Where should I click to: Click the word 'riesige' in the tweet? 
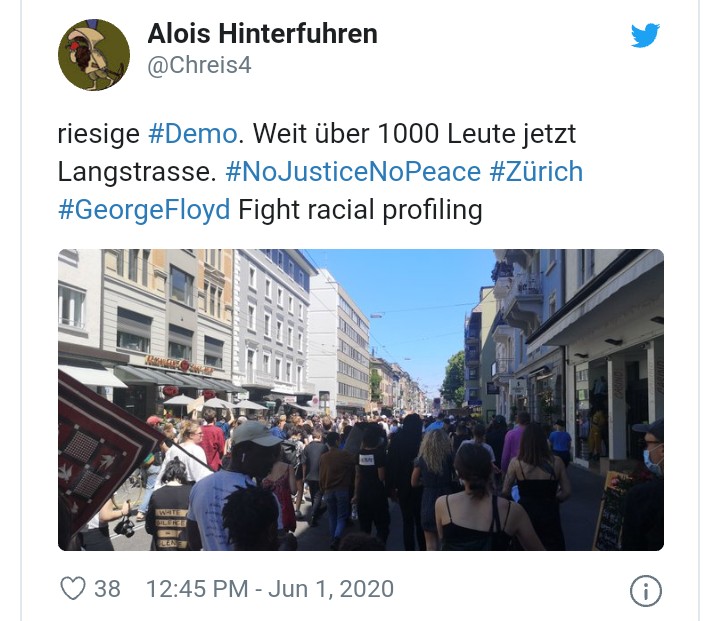99,134
